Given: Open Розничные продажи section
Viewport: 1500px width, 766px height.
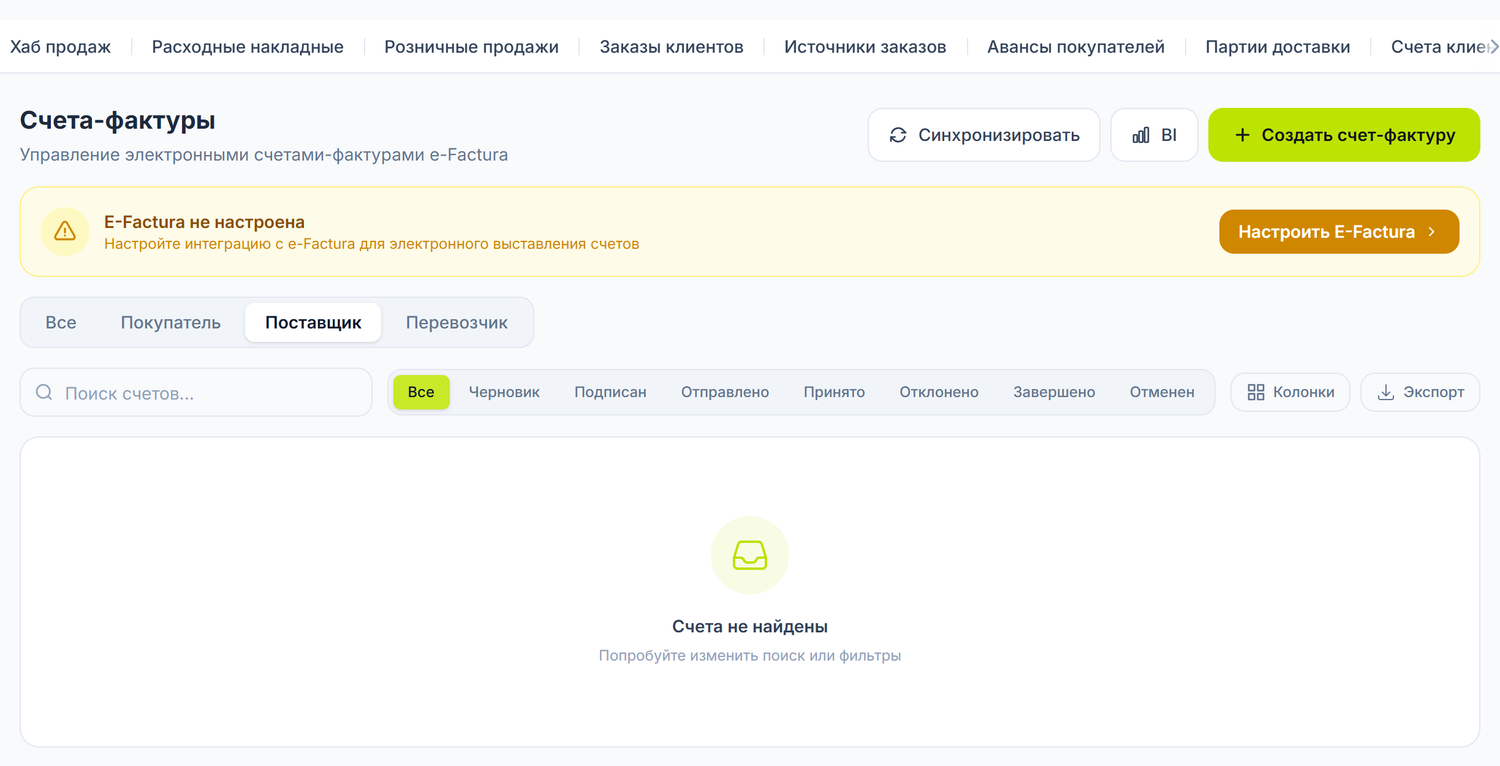Looking at the screenshot, I should (x=472, y=47).
